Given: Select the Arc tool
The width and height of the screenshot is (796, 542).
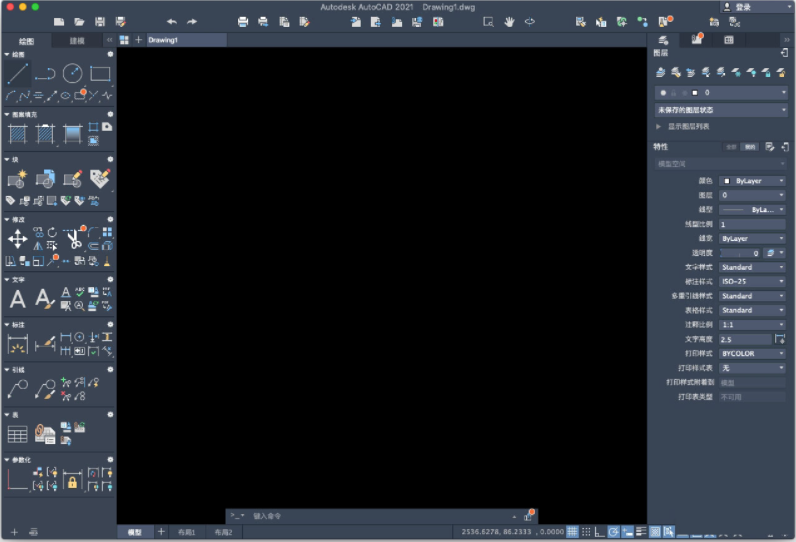Looking at the screenshot, I should pos(10,95).
